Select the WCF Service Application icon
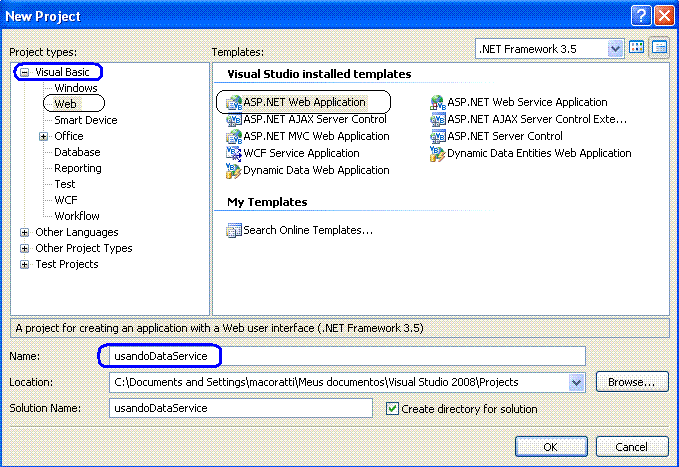This screenshot has height=467, width=679. pos(234,153)
